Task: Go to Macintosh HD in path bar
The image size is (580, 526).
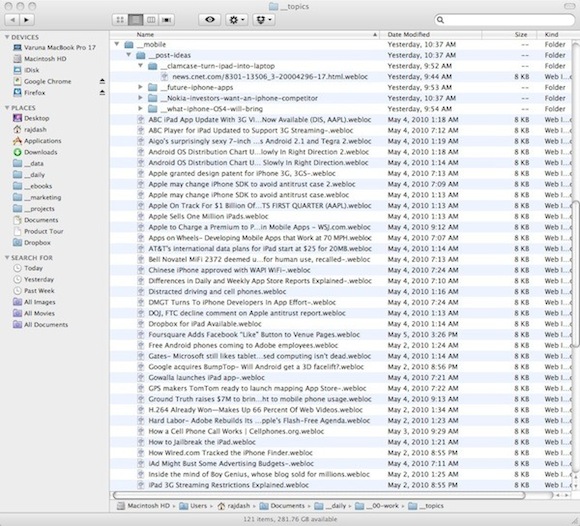Action: tap(143, 506)
